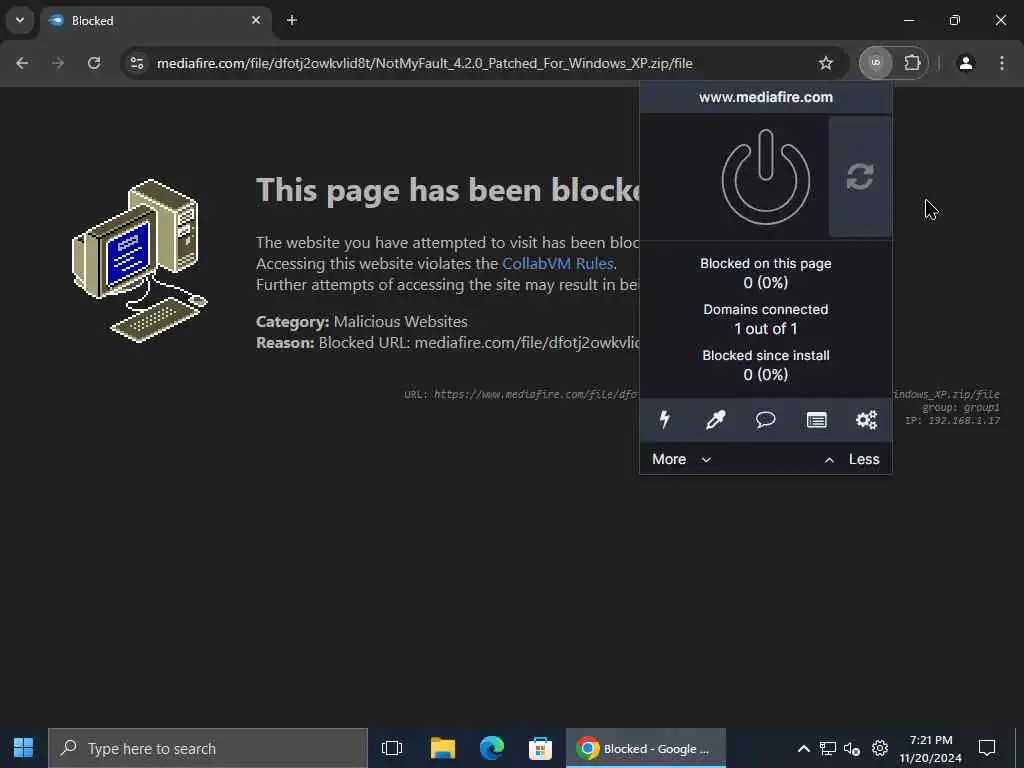Open the tab search dropdown
This screenshot has height=768, width=1024.
[20, 20]
